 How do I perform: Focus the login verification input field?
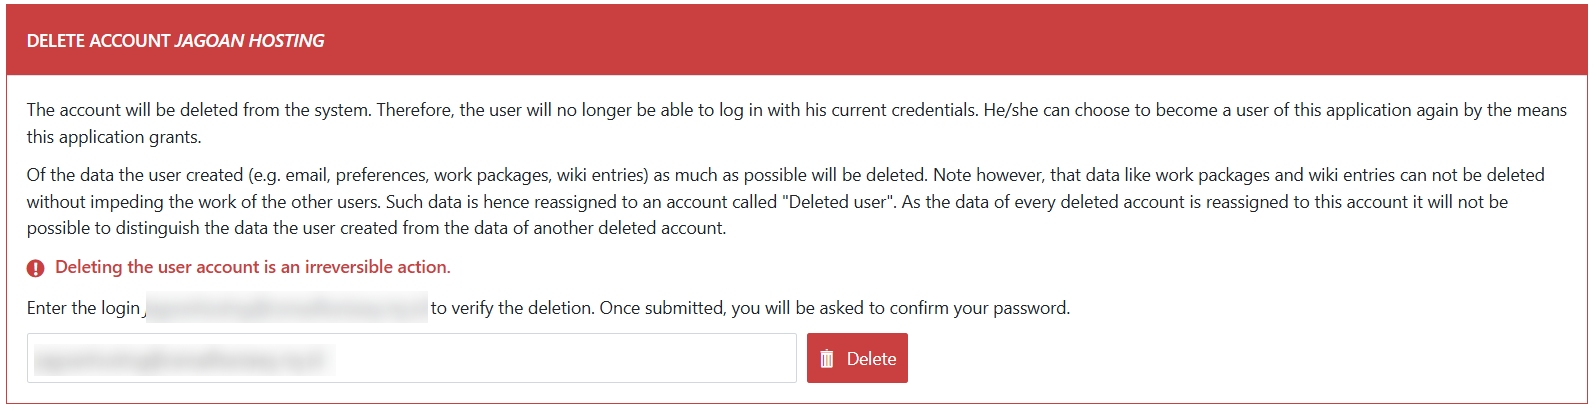(412, 358)
